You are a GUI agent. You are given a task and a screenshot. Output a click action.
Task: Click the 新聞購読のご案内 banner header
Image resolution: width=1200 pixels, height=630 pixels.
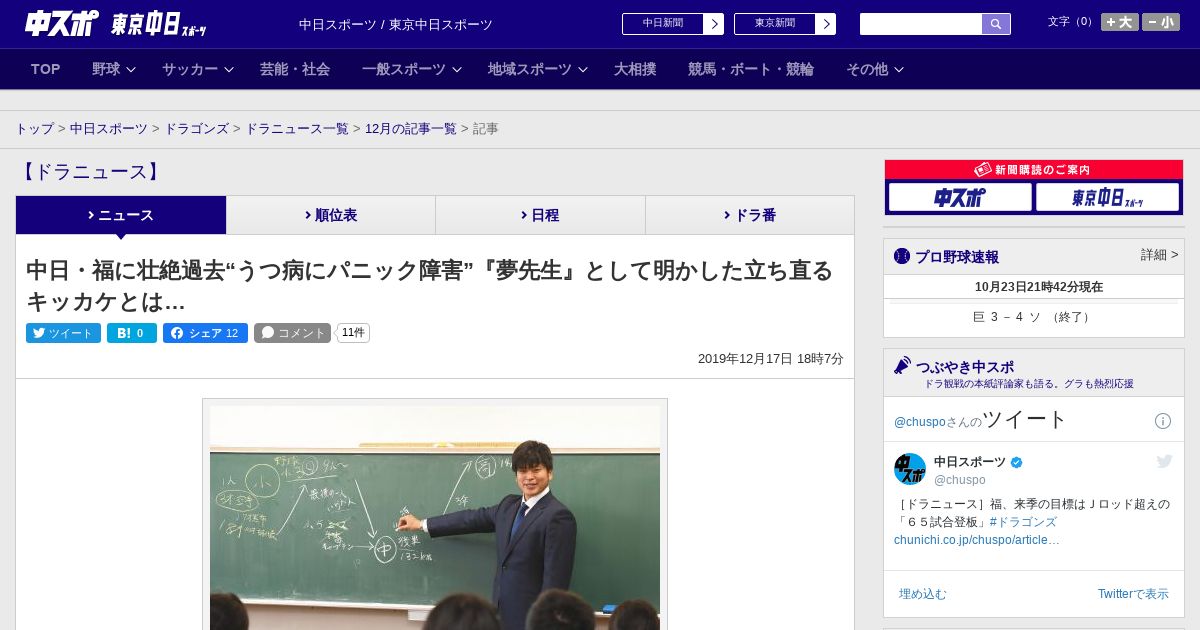[x=1034, y=170]
